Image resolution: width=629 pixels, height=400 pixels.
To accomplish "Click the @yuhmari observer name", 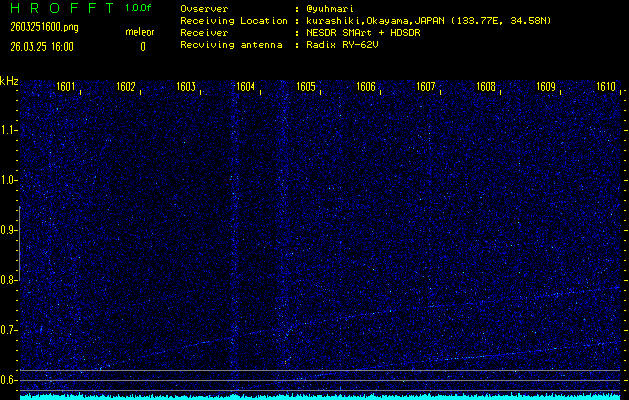I will 333,8.
